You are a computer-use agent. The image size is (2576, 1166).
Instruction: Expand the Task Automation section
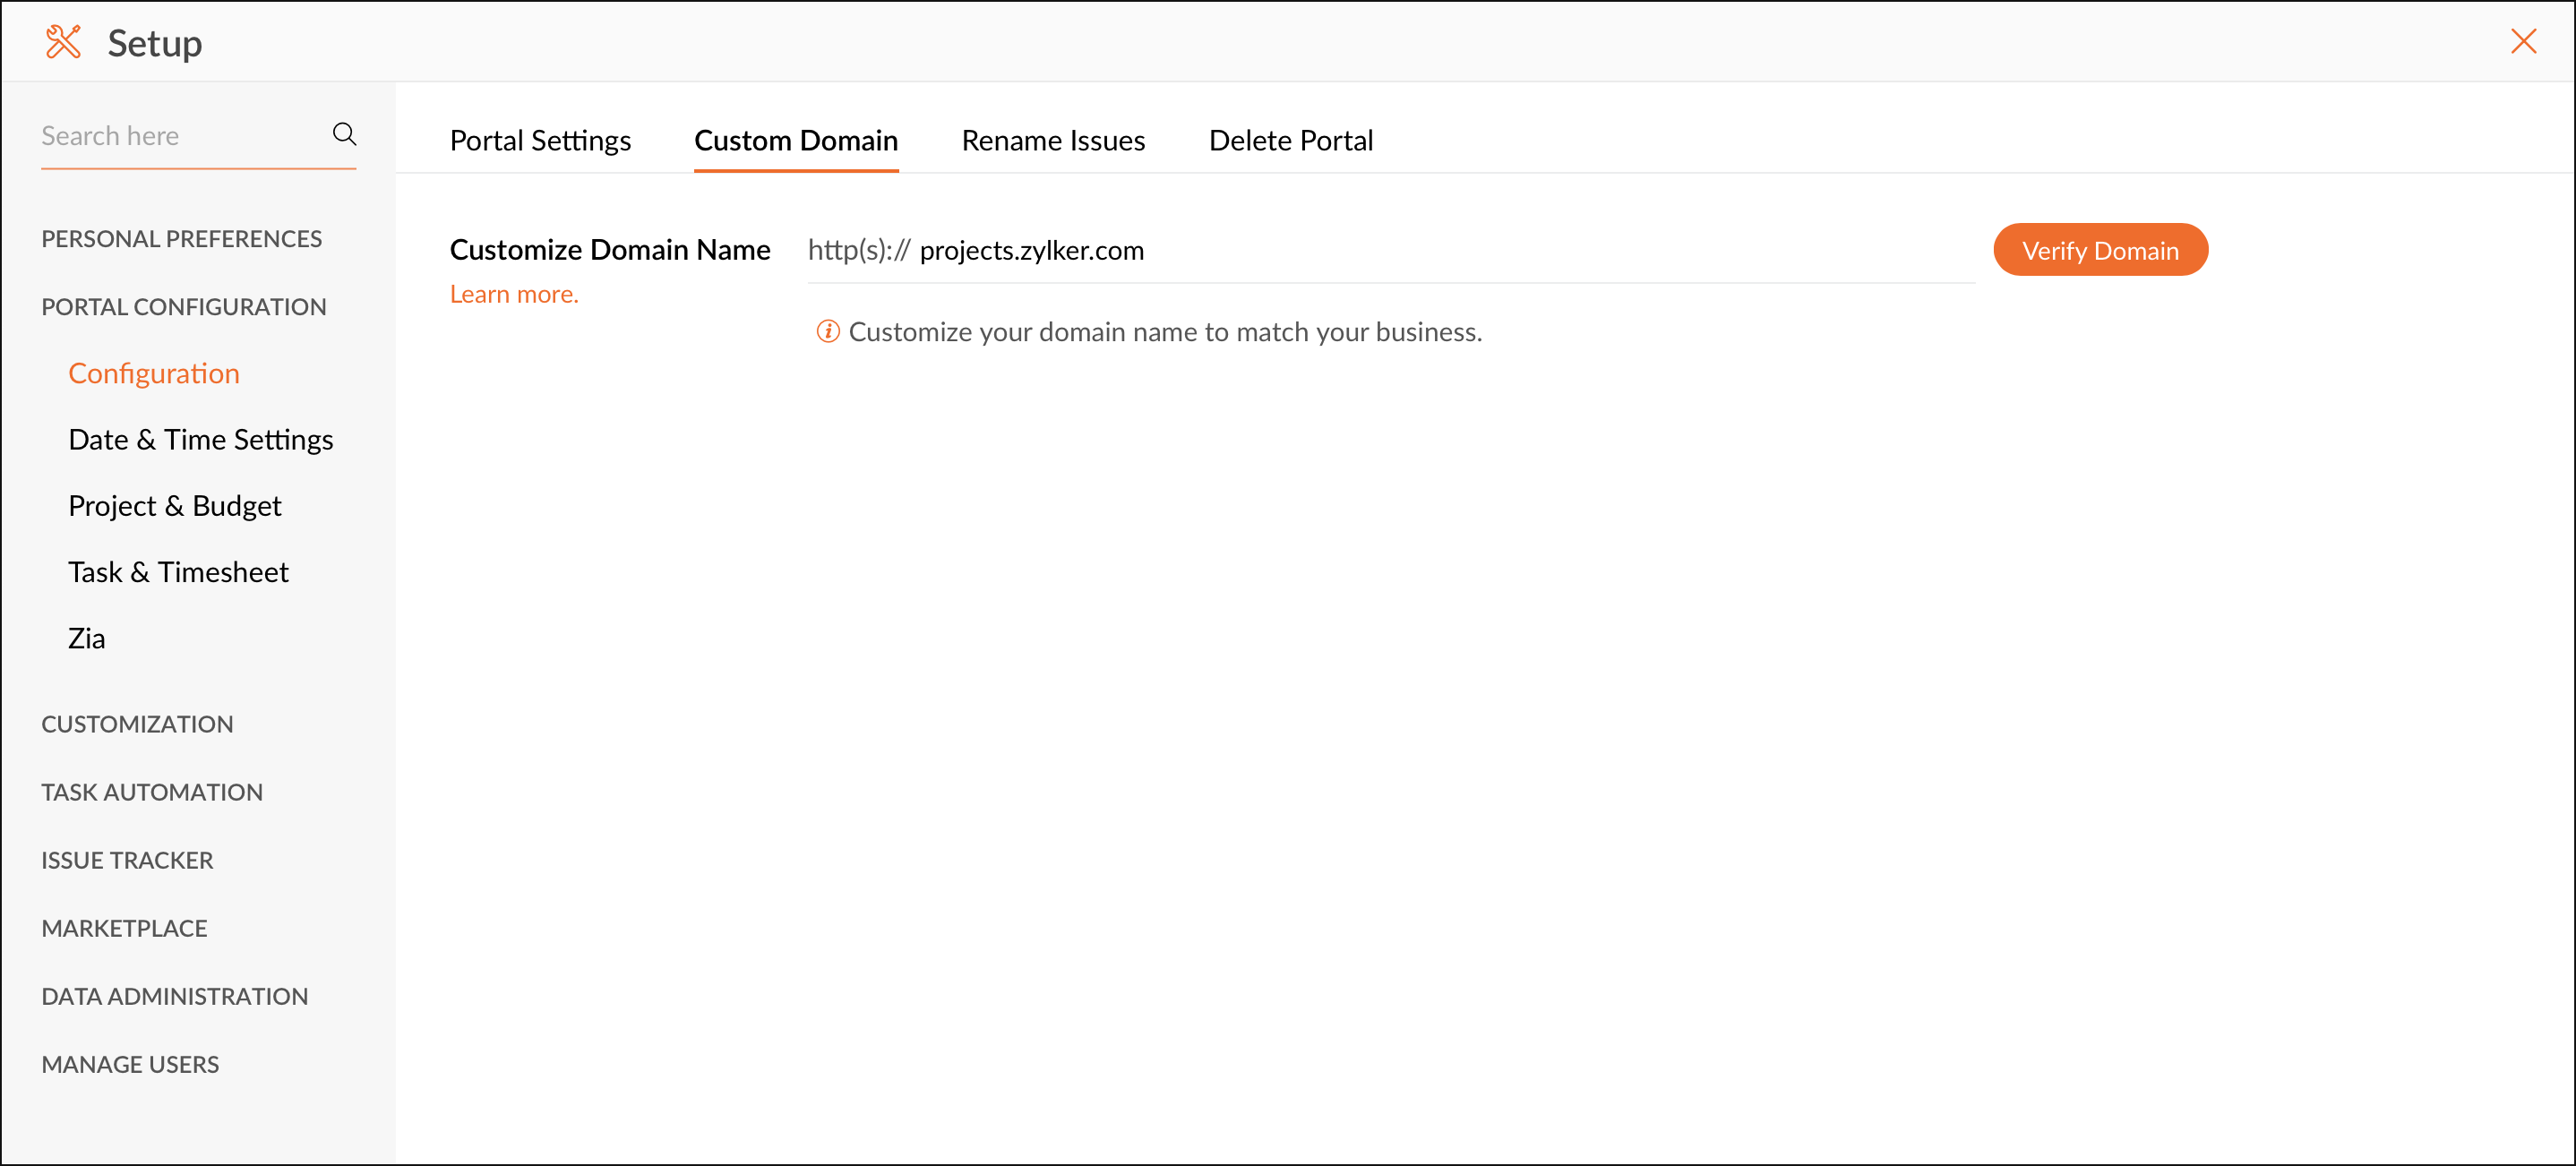click(152, 792)
